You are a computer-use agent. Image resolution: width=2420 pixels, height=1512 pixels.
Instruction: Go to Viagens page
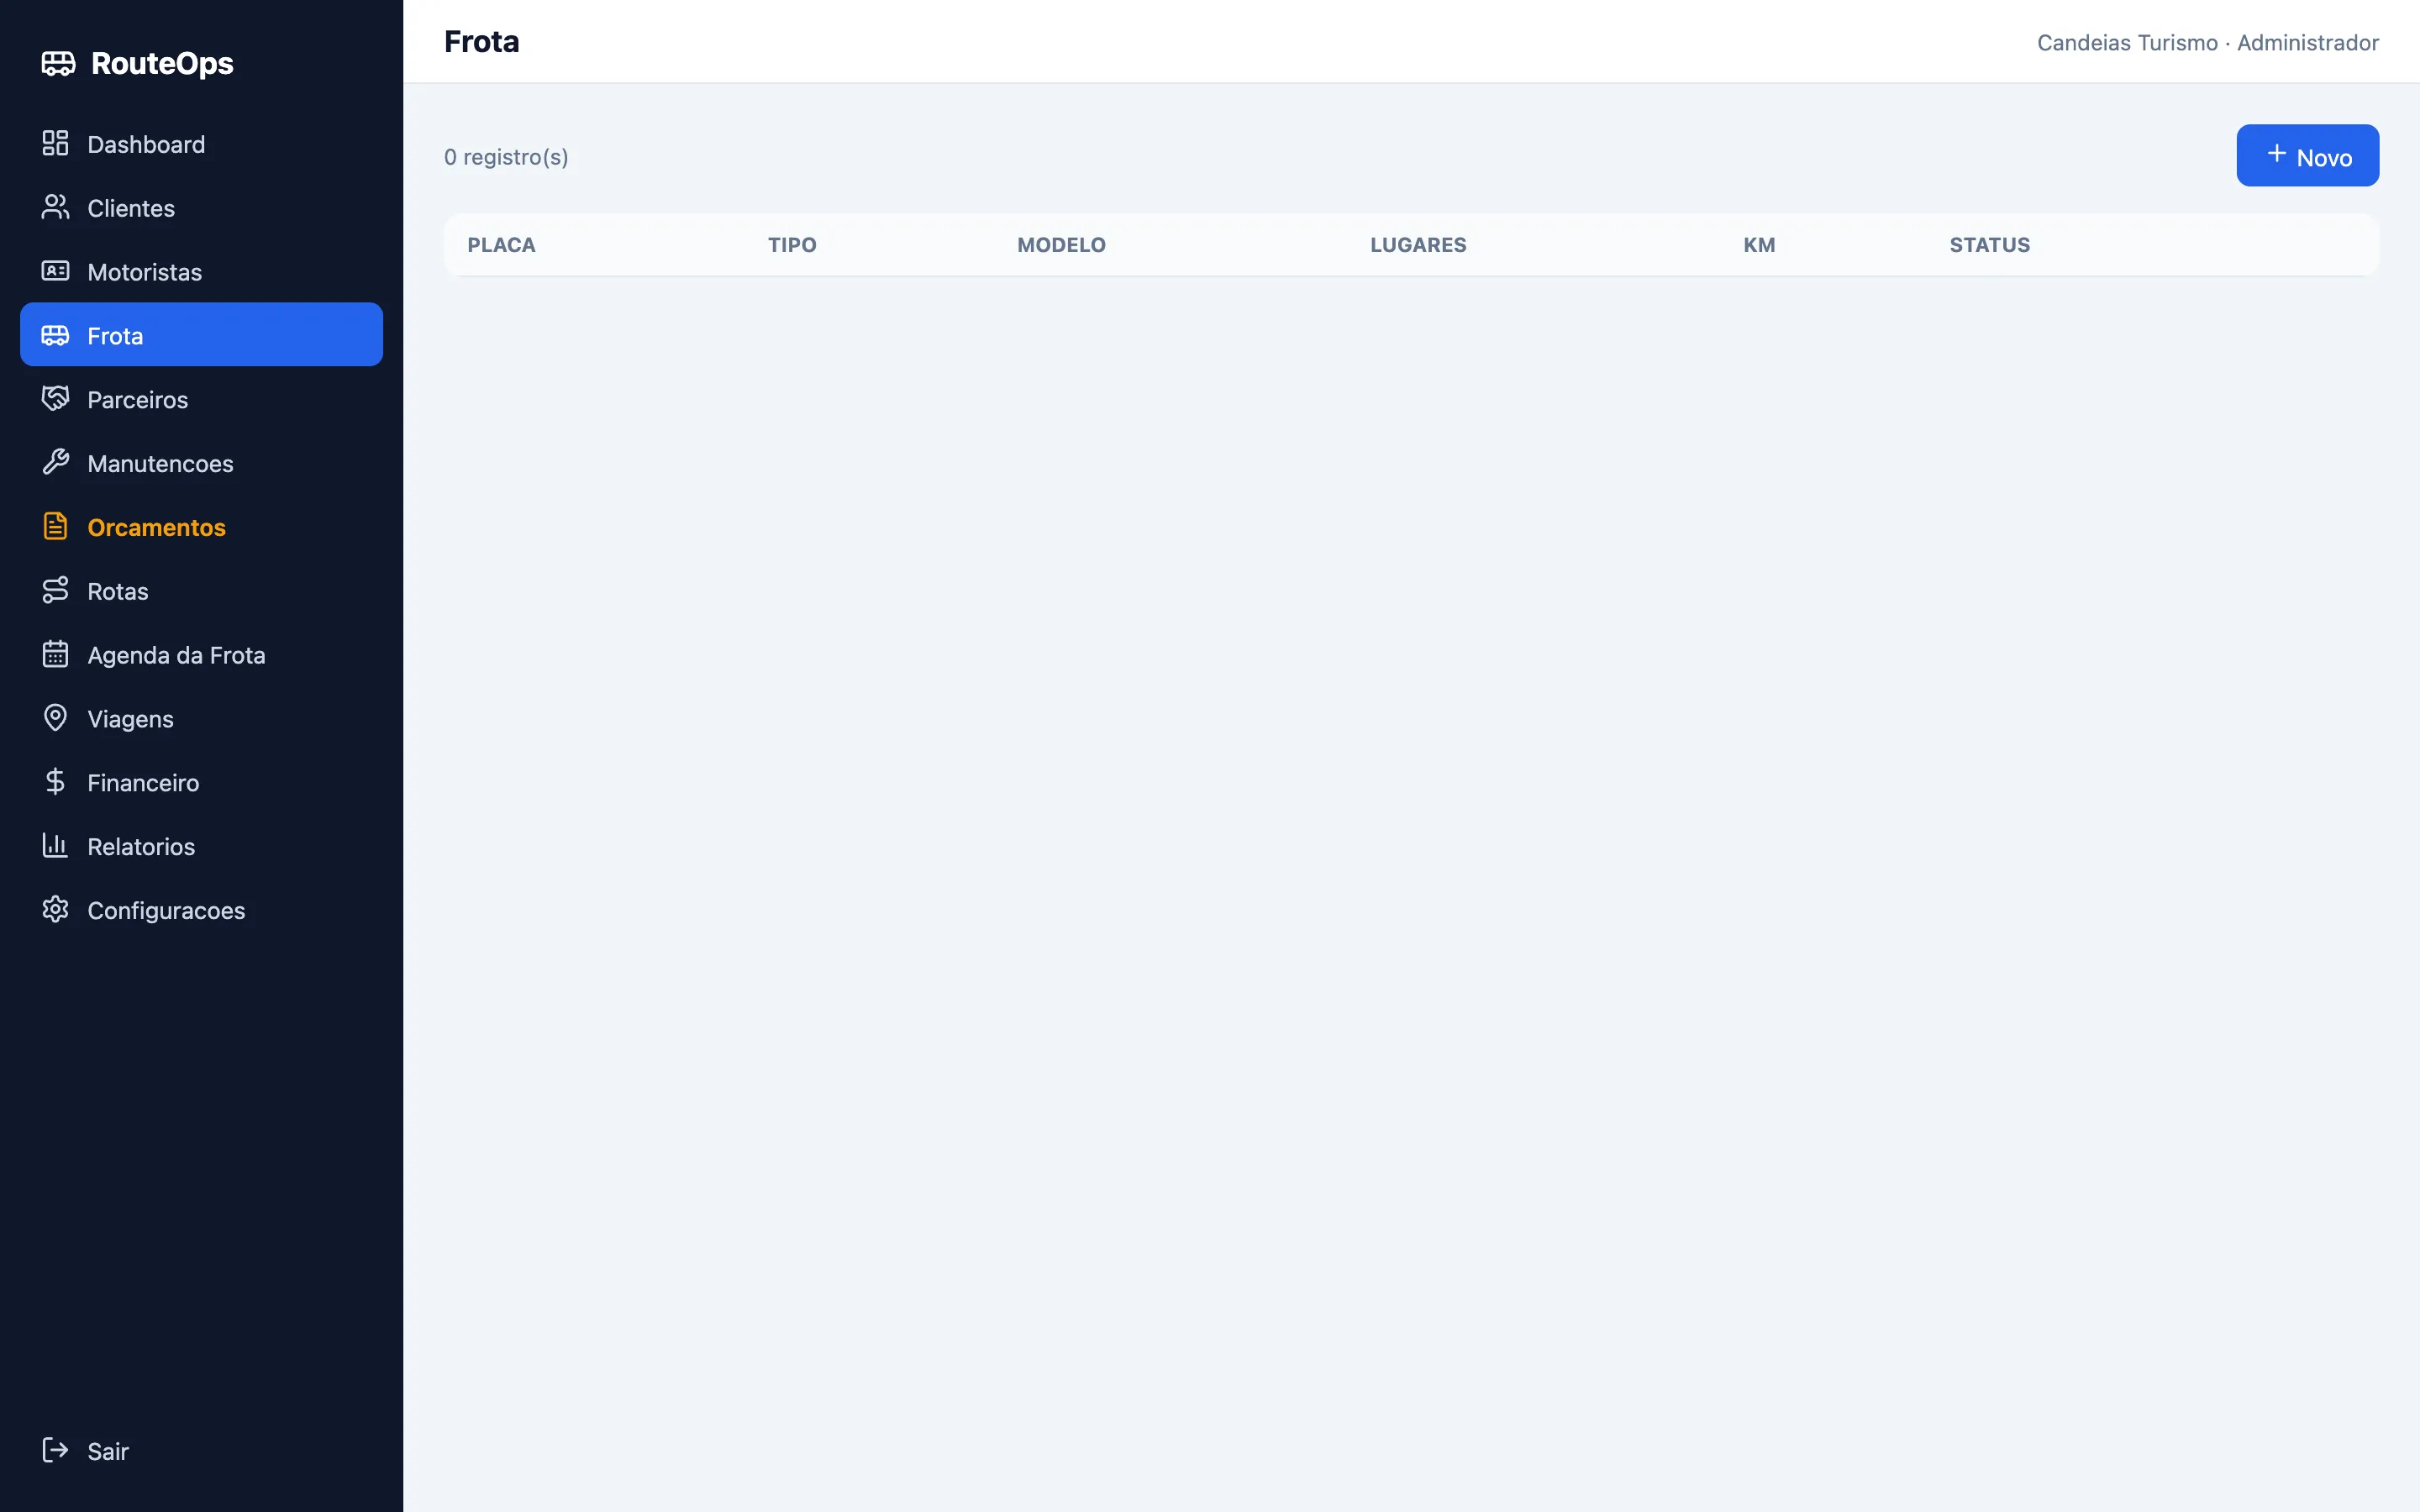tap(201, 719)
